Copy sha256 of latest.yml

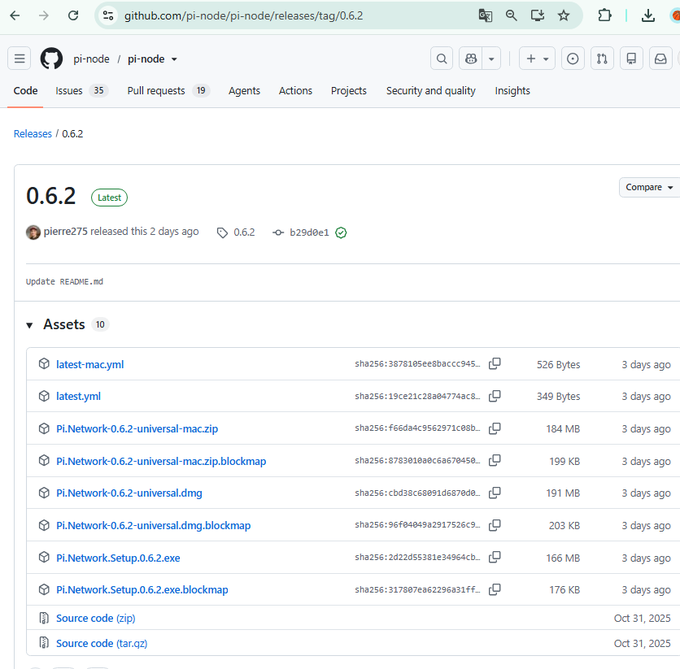point(494,396)
